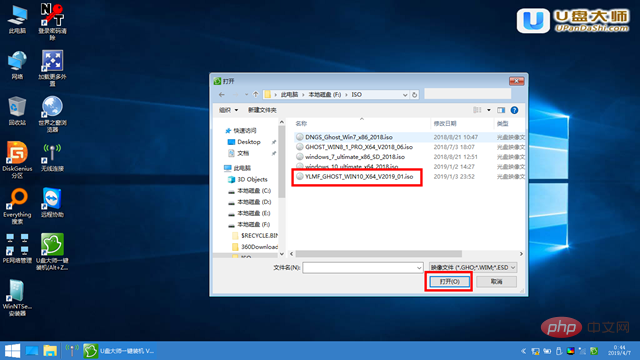Expand the address bar history dropdown
The image size is (640, 360).
[x=405, y=95]
